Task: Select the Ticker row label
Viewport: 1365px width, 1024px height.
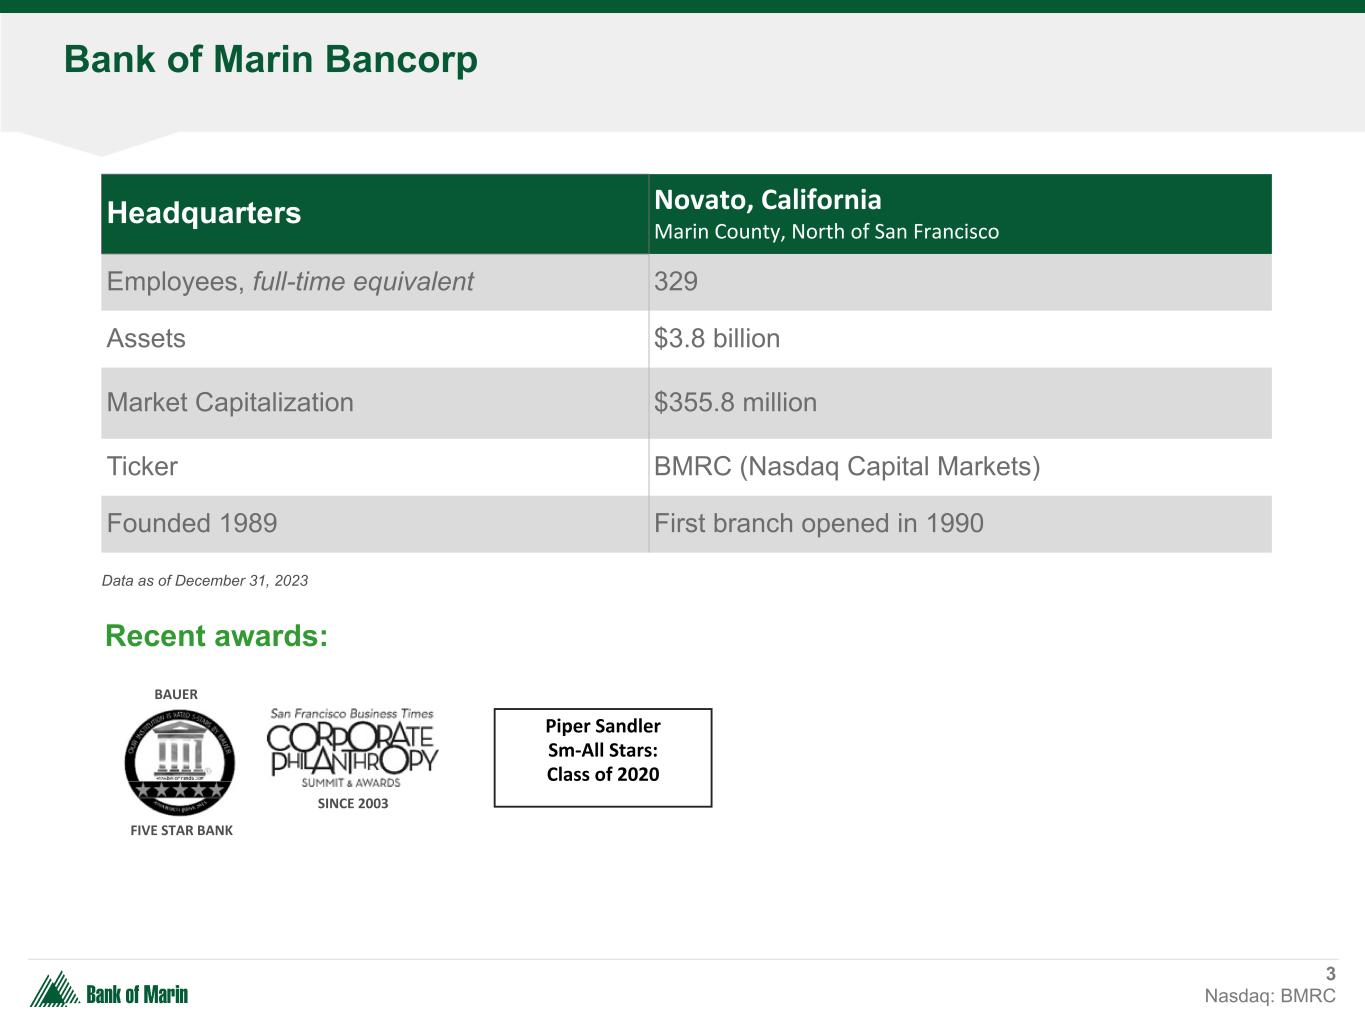Action: pos(142,467)
